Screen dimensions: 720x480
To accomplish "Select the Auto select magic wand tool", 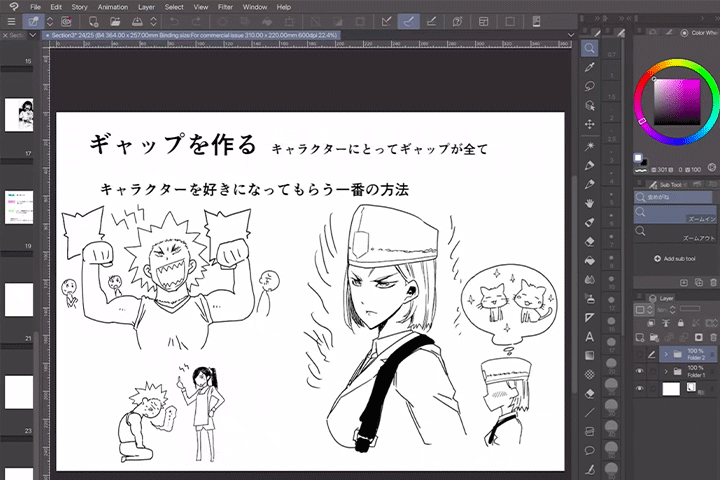I will click(x=590, y=146).
